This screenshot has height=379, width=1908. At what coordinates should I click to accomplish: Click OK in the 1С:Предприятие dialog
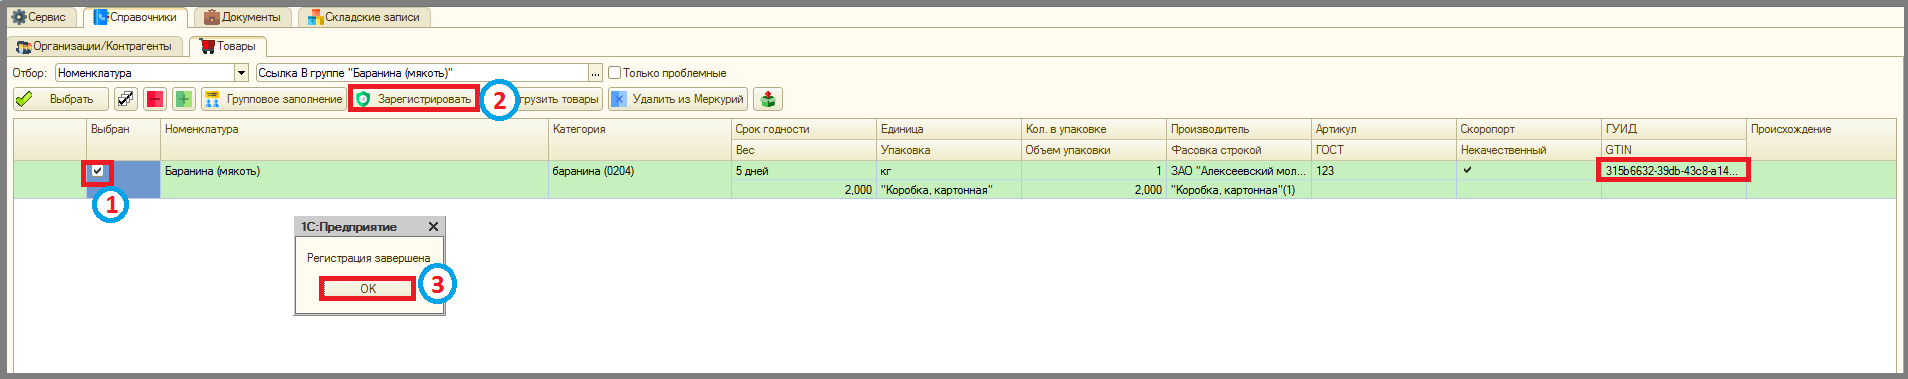[368, 288]
